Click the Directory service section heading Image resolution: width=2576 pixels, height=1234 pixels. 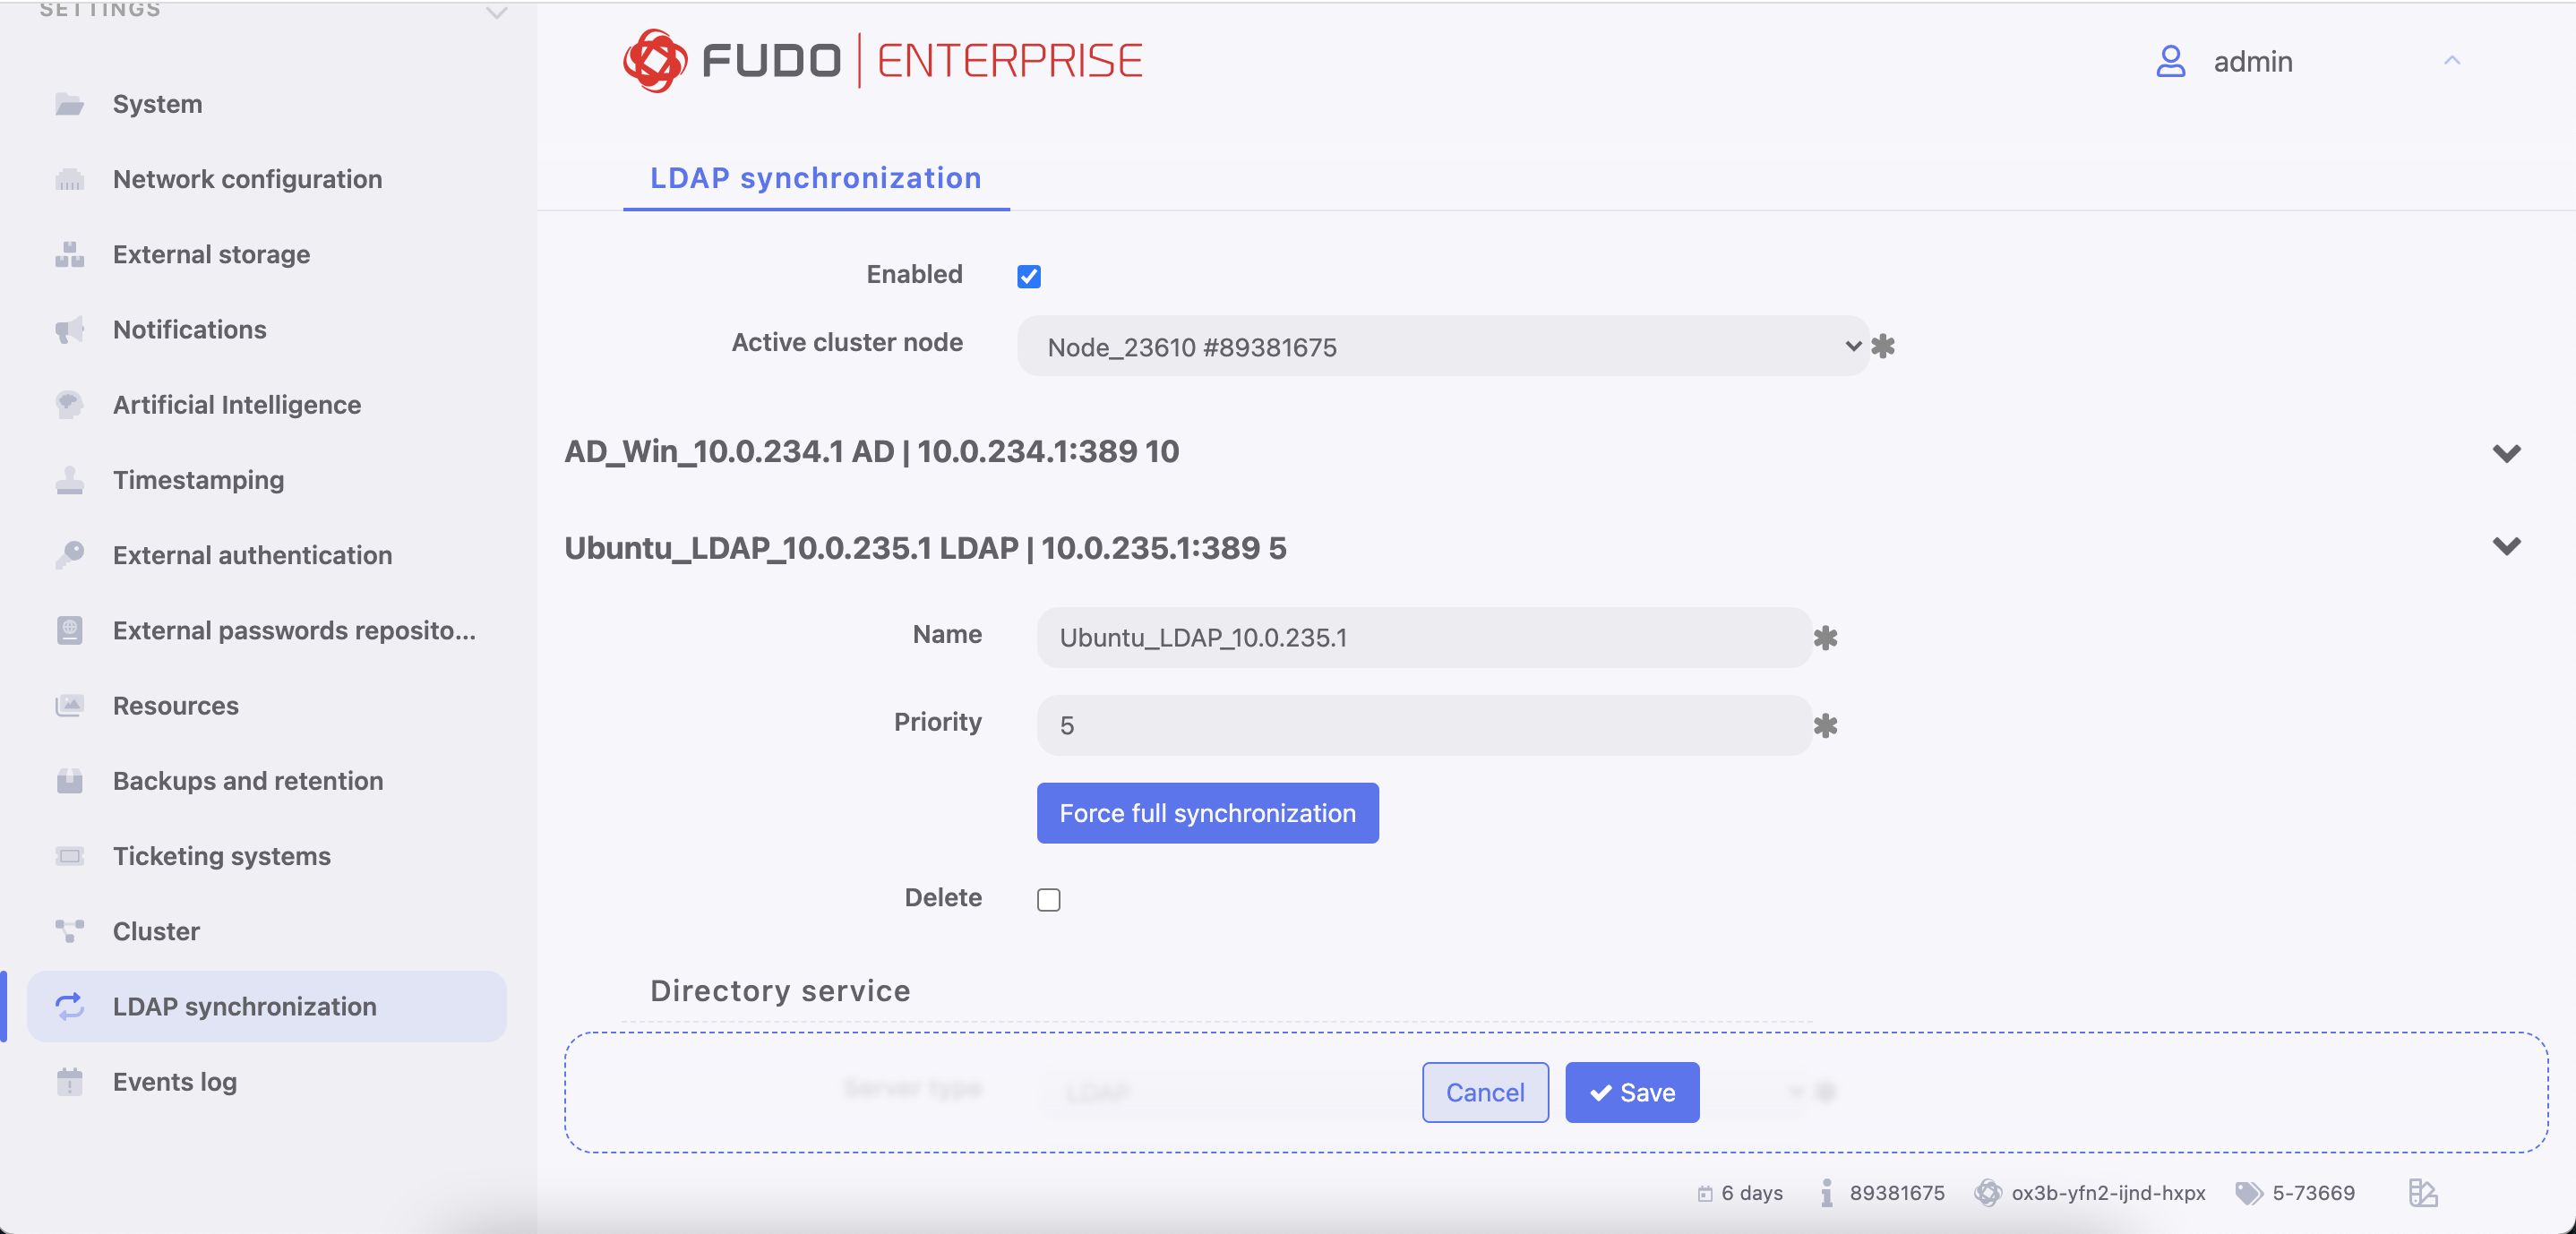point(779,990)
